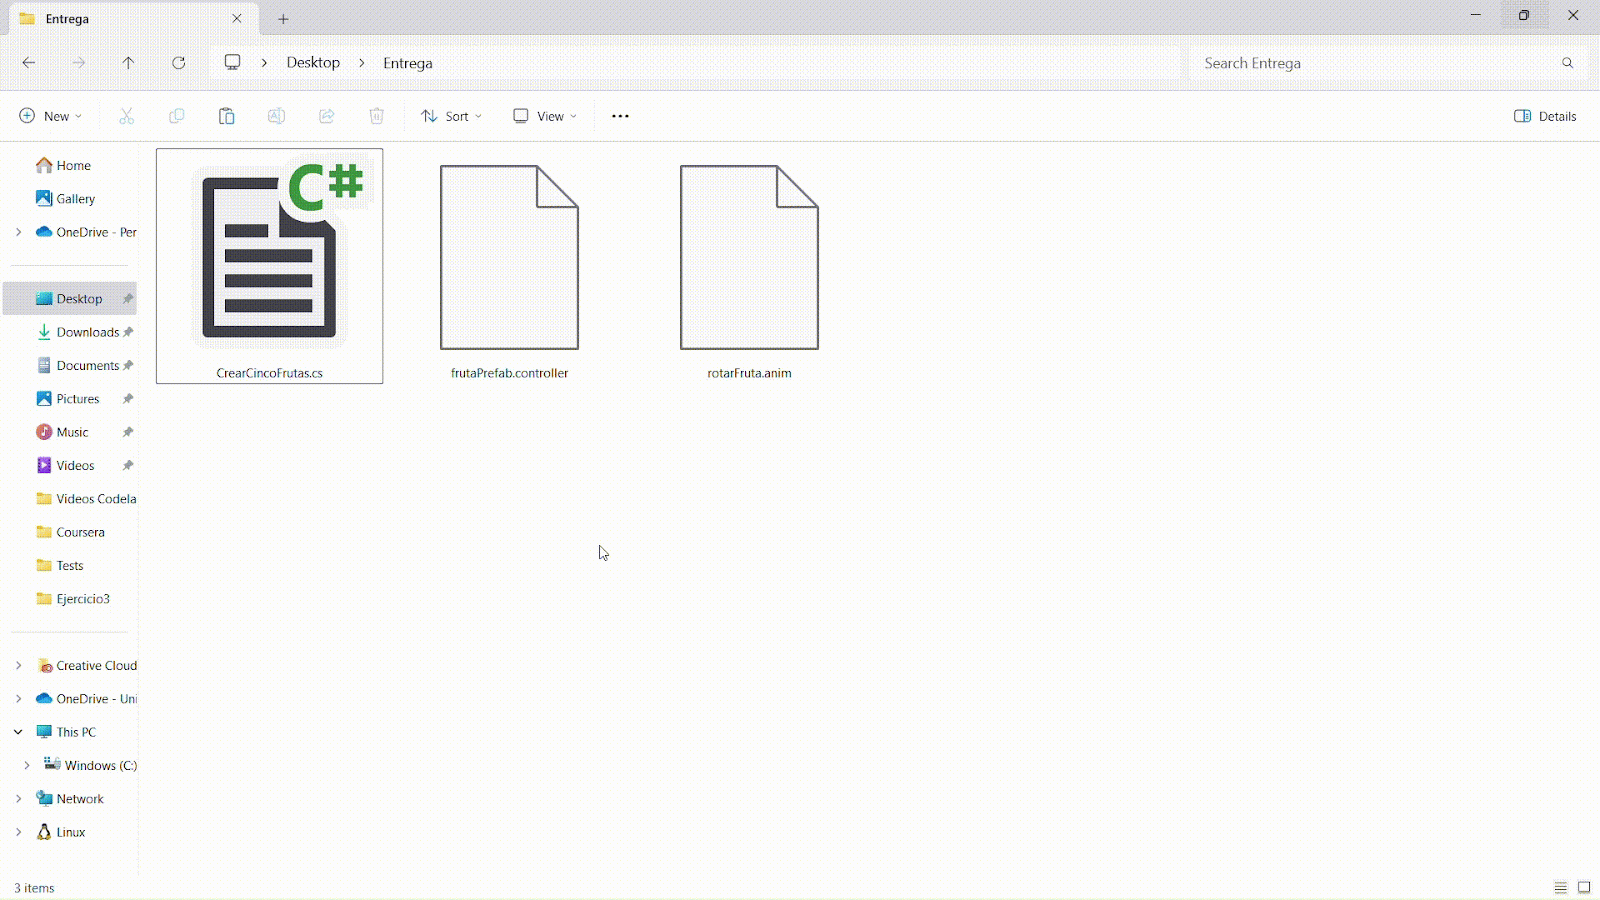
Task: Expand OneDrive - Personal tree node
Action: (18, 232)
